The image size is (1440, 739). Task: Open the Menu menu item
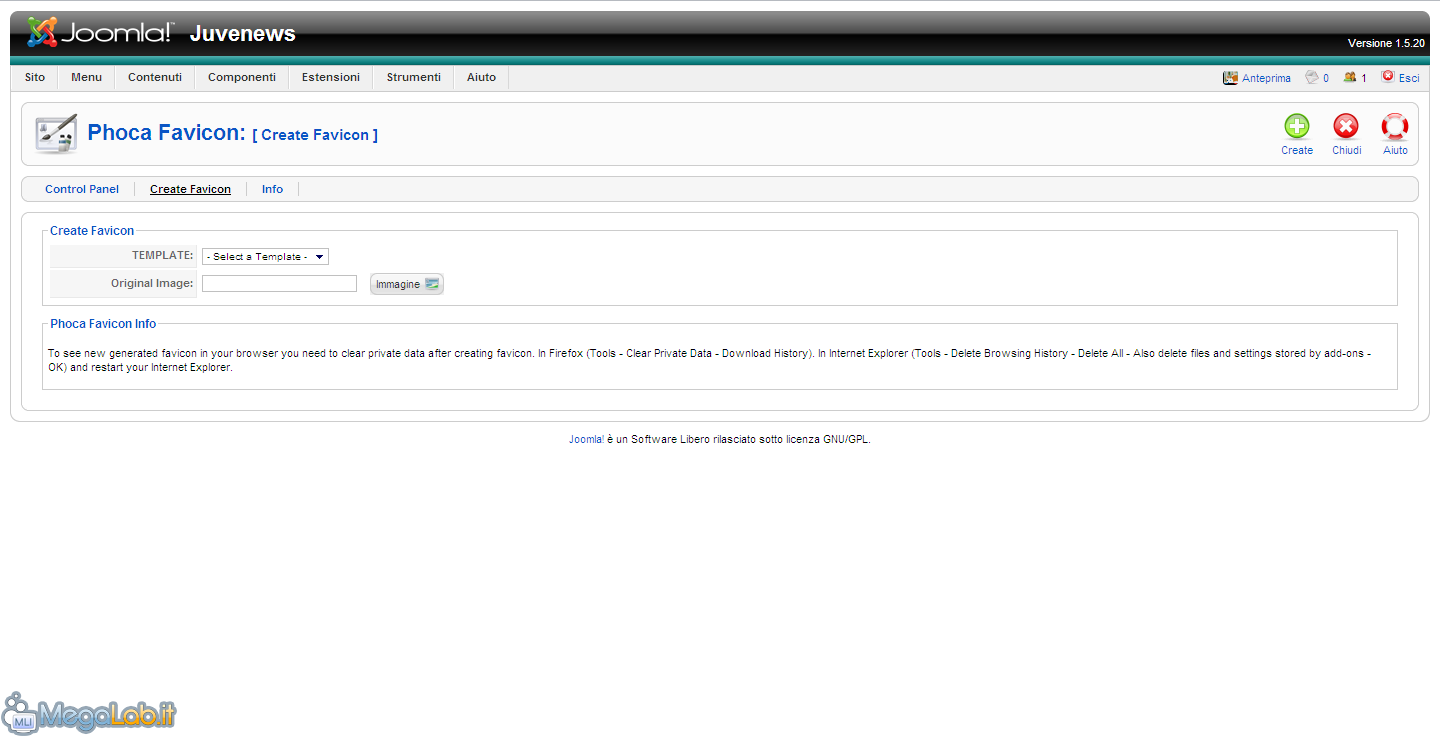tap(86, 77)
